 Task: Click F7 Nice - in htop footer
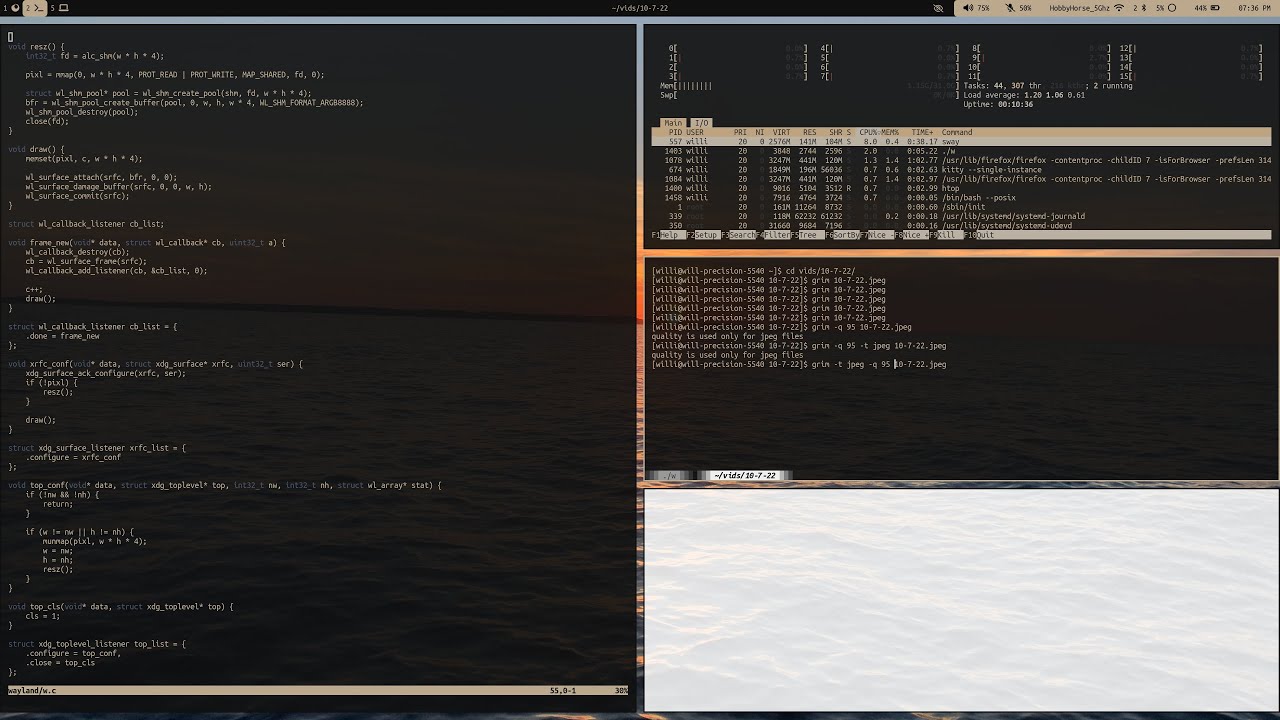click(877, 235)
